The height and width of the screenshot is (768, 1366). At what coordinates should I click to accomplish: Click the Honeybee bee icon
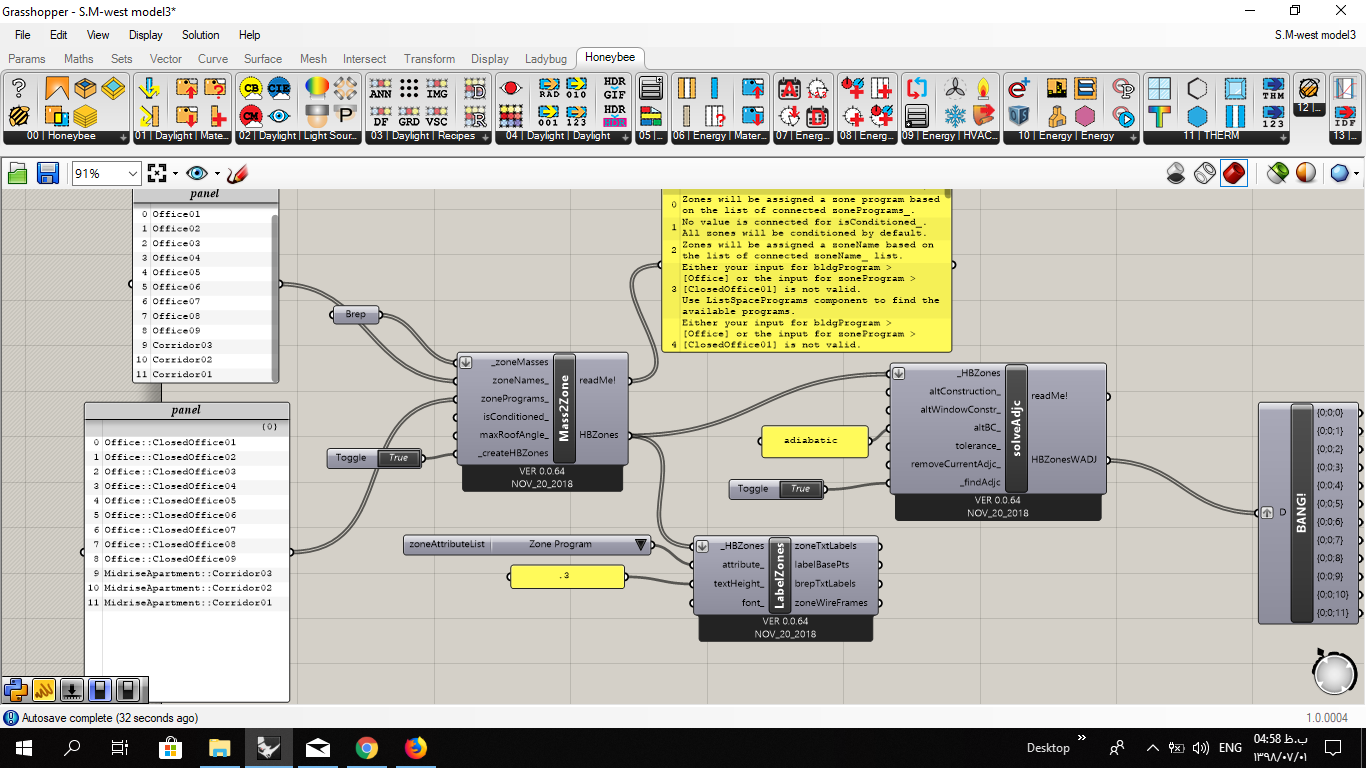(19, 115)
